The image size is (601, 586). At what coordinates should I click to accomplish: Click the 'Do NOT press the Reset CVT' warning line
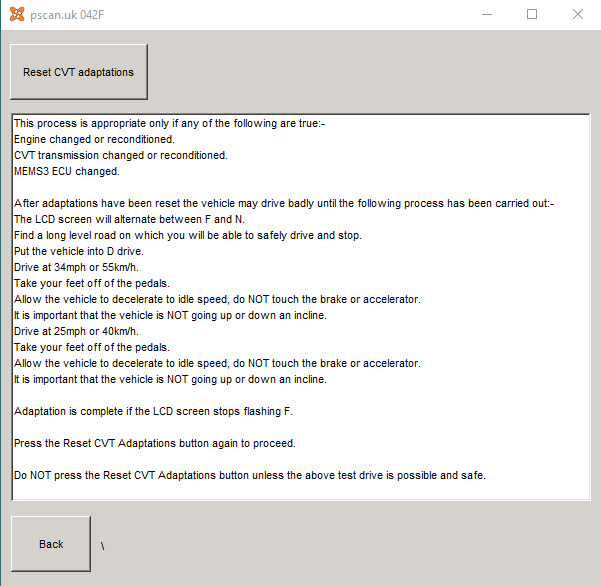tap(250, 475)
